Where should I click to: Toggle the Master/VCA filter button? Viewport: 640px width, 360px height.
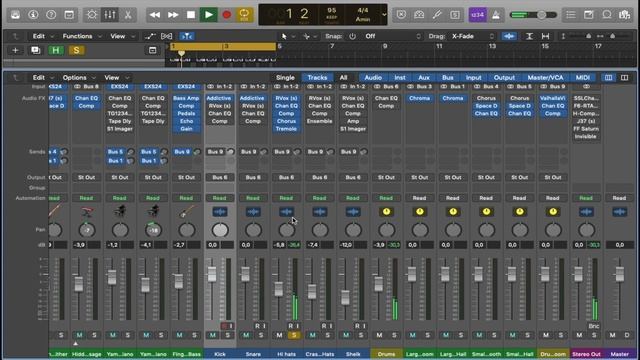[545, 78]
